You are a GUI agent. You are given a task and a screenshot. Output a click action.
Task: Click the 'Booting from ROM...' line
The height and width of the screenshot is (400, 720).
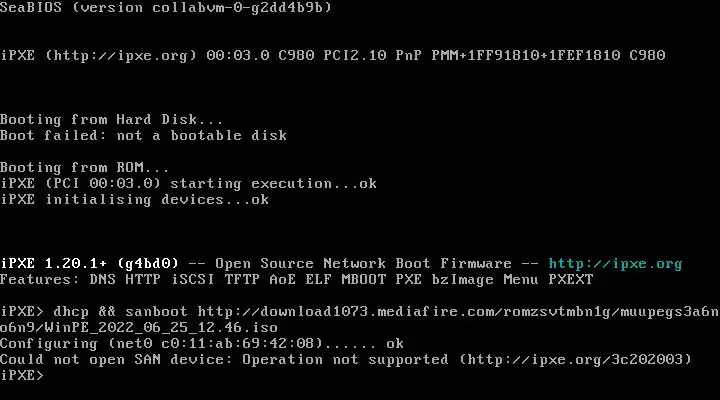(85, 168)
